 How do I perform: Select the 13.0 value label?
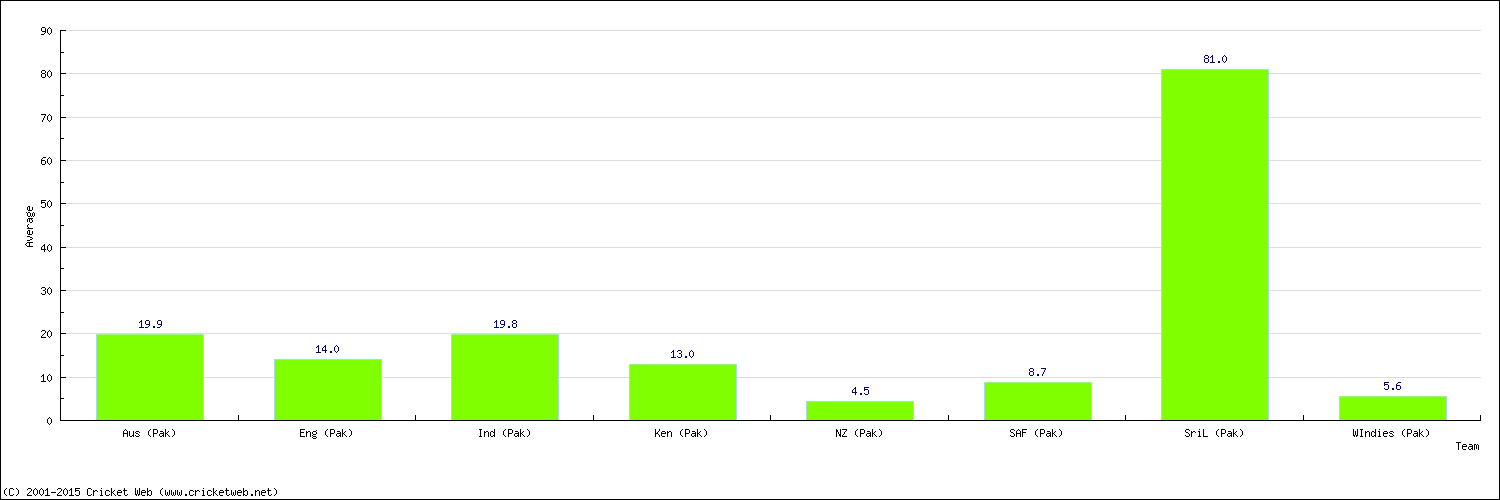click(x=683, y=354)
